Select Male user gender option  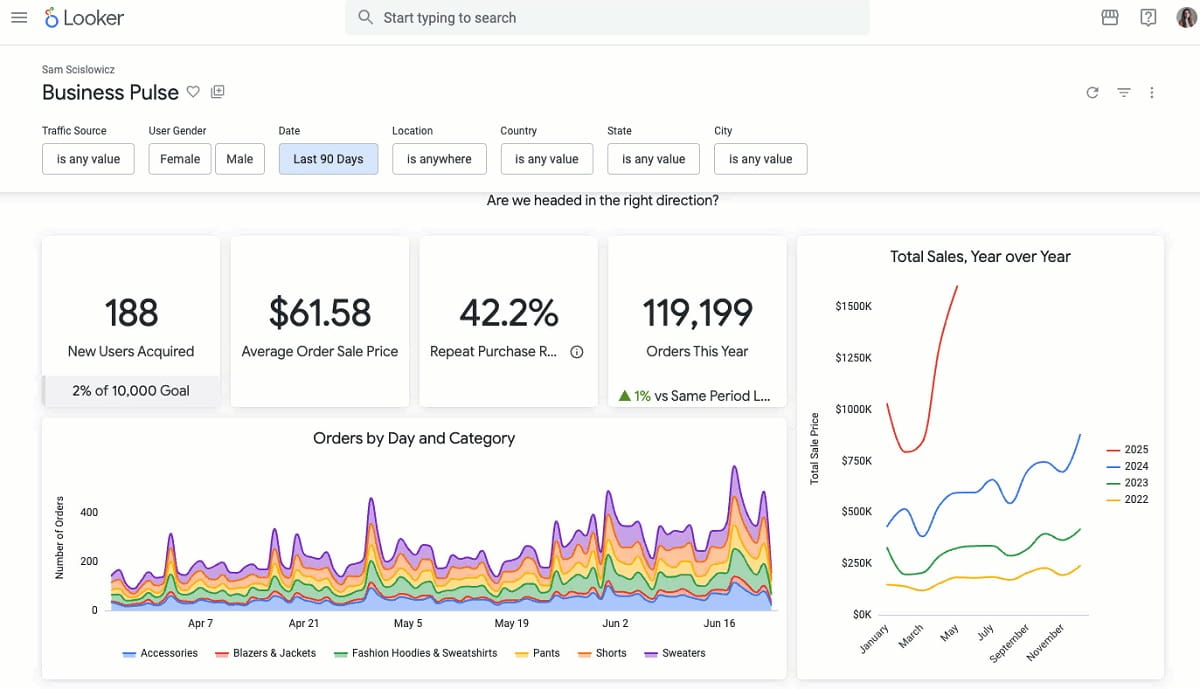pos(240,159)
